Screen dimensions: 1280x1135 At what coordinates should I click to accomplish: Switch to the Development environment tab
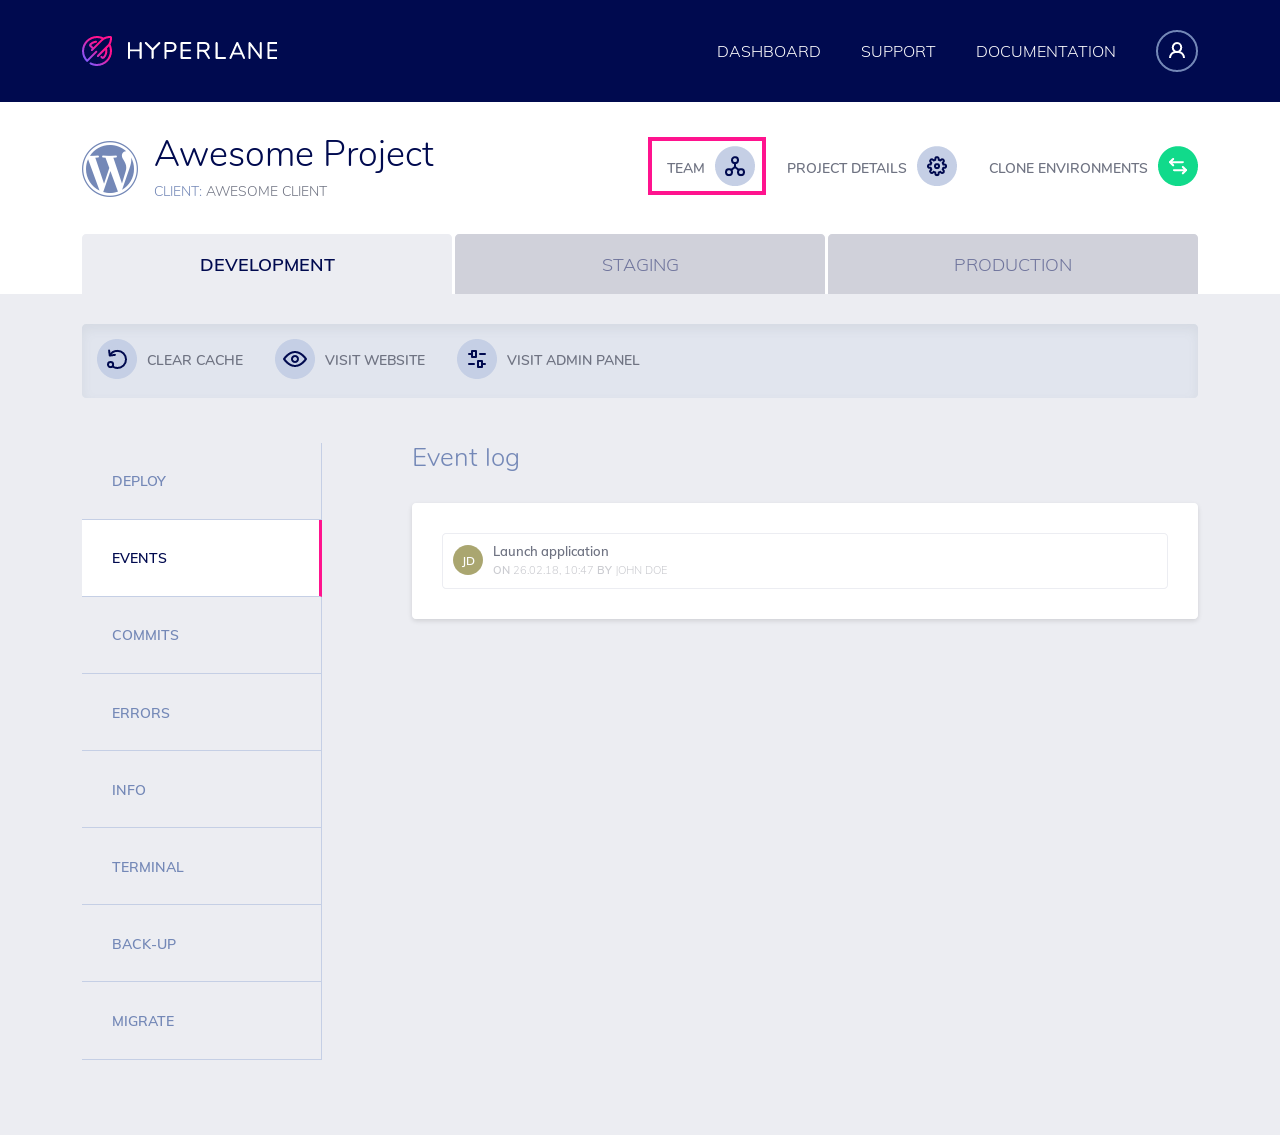(267, 264)
